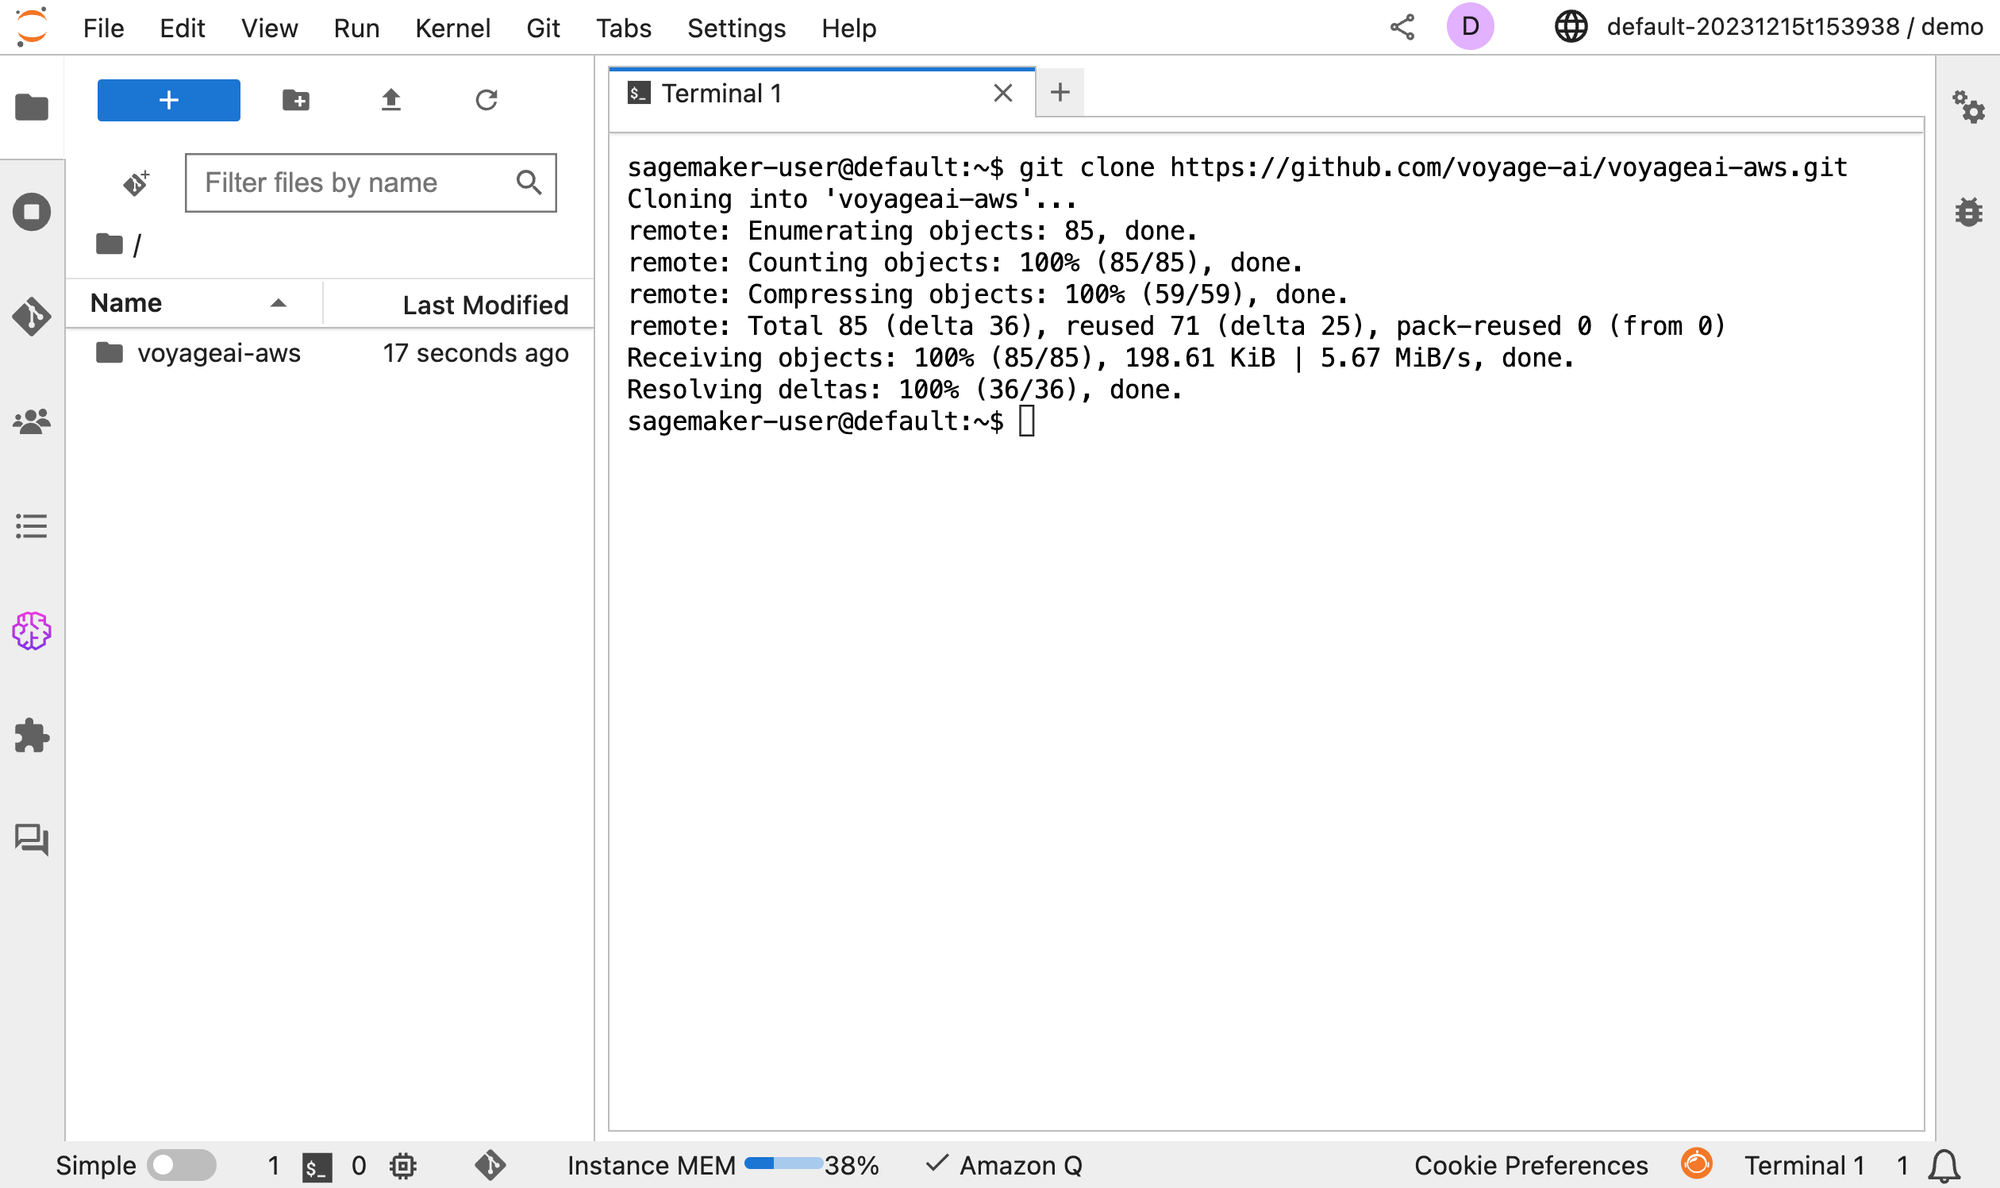Screen dimensions: 2000x1188
Task: Click the Debugger/bug icon in sidebar
Action: 1969,214
